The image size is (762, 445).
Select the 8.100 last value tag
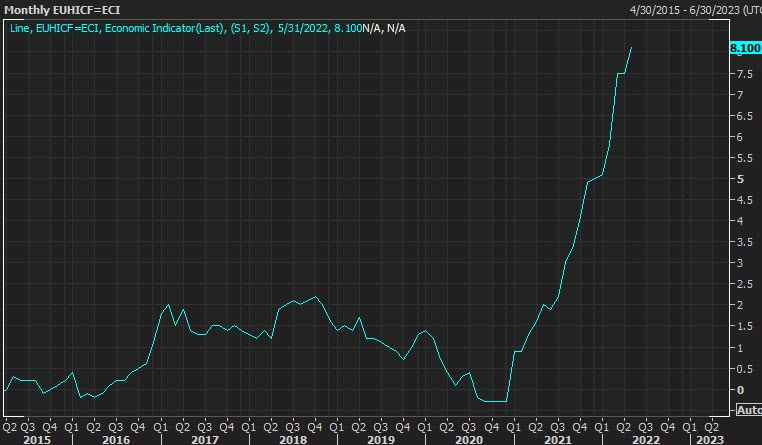746,48
